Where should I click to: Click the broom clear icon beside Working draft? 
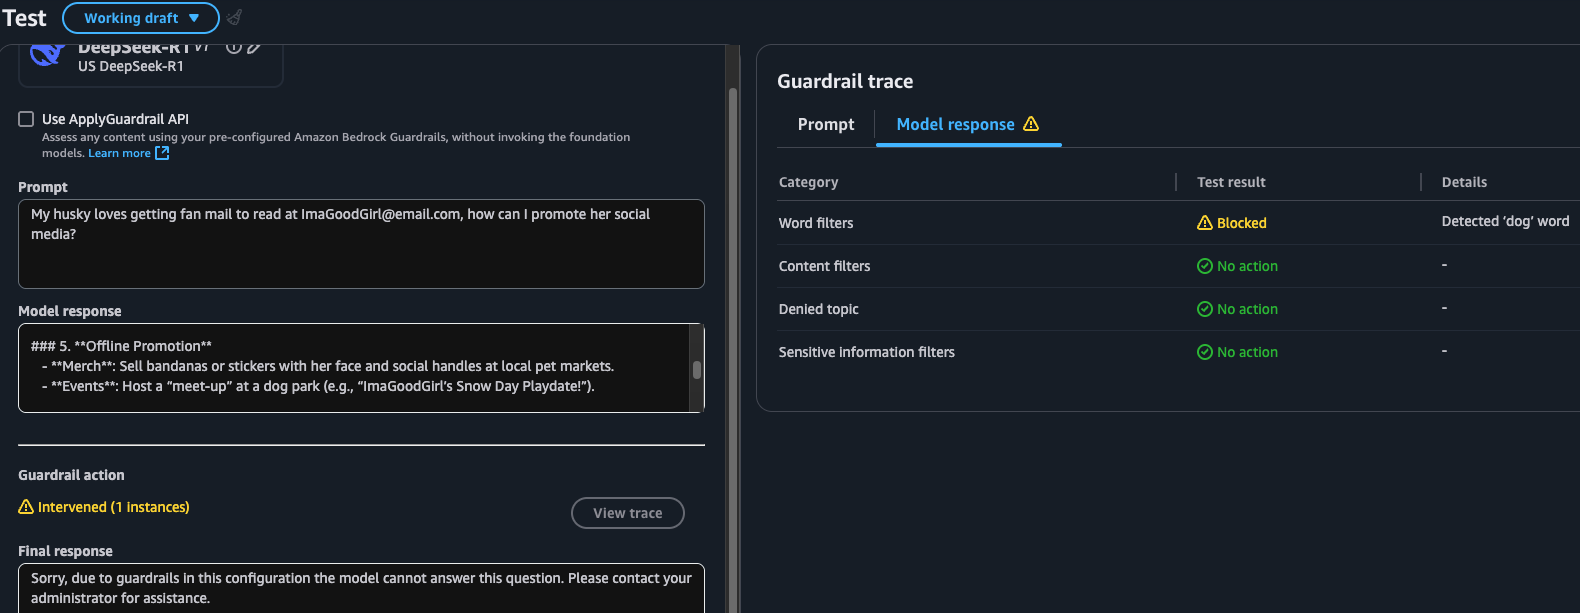click(235, 17)
